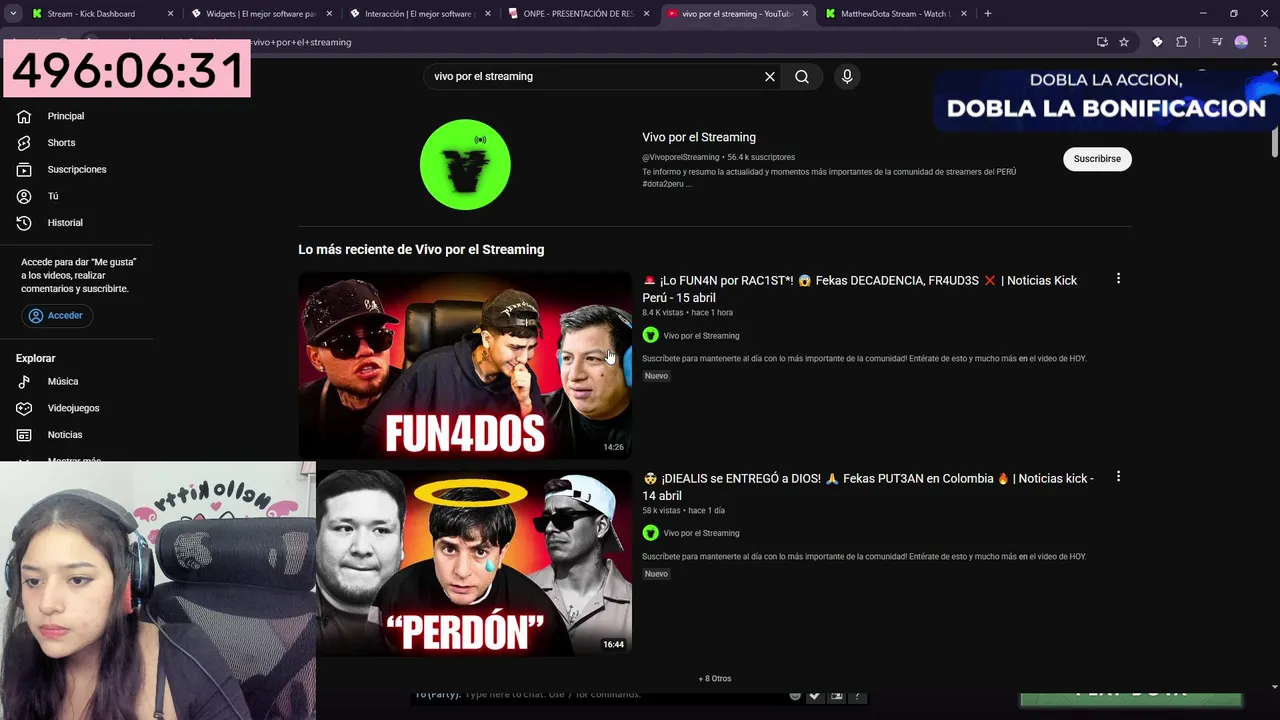Click channel avatar beside the 15 abril video
1280x720 pixels.
(x=650, y=336)
